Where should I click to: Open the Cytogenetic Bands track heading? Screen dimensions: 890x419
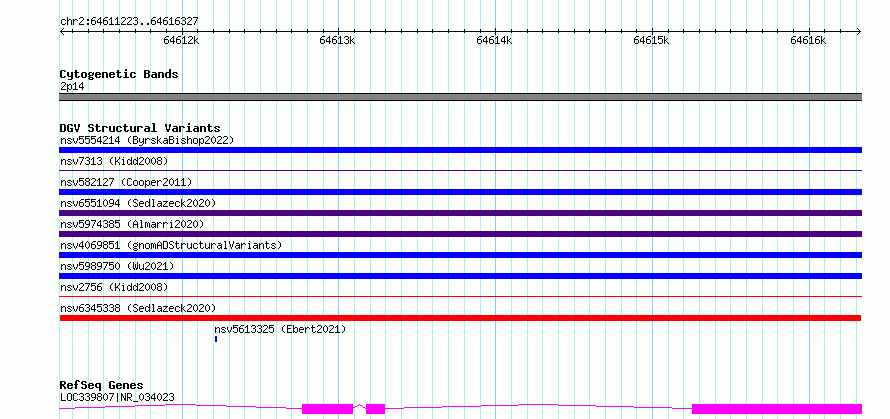(119, 74)
